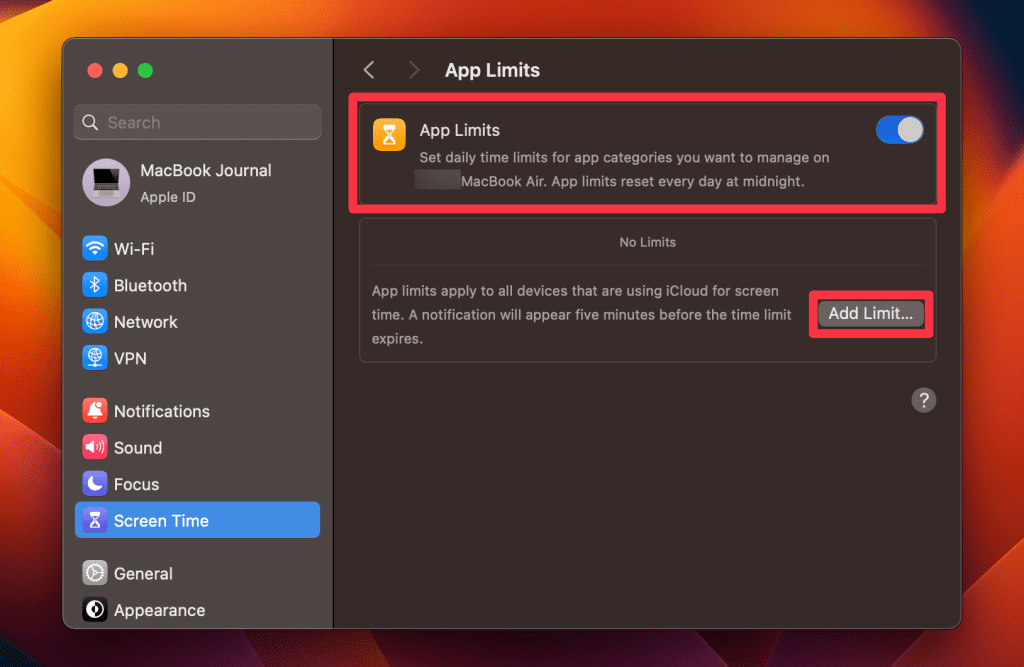Open Network settings globe icon
This screenshot has height=667, width=1024.
pyautogui.click(x=95, y=322)
